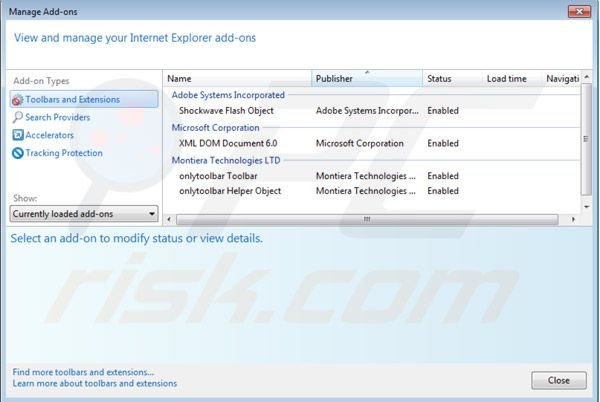Click the Close button

click(559, 381)
